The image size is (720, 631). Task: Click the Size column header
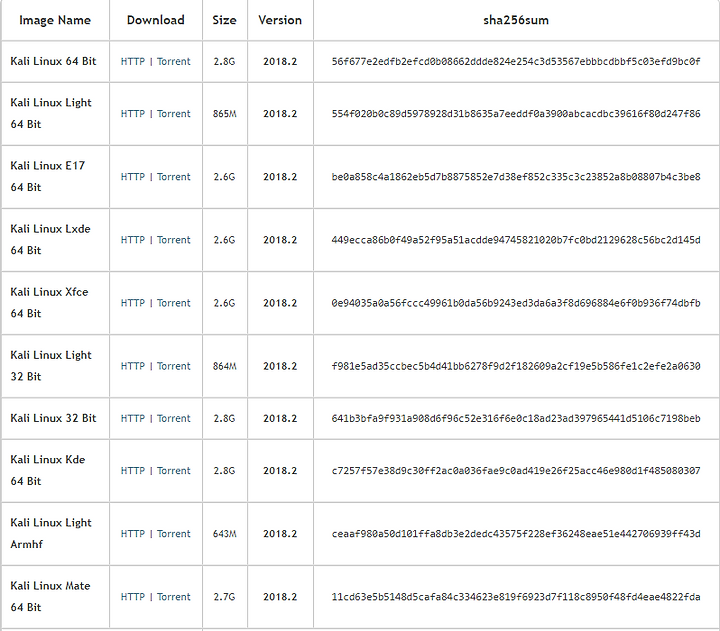225,20
